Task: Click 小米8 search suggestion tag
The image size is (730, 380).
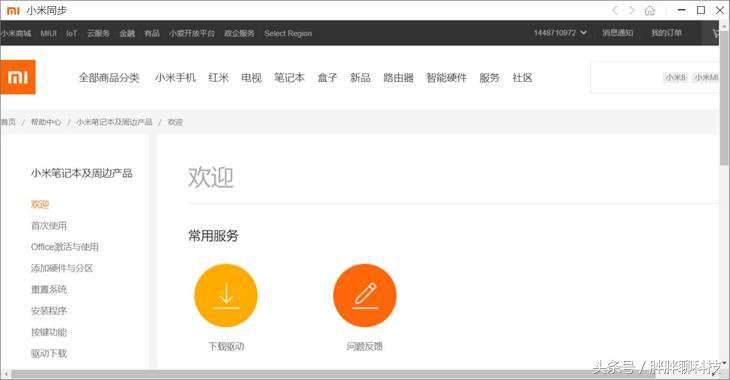Action: point(676,77)
